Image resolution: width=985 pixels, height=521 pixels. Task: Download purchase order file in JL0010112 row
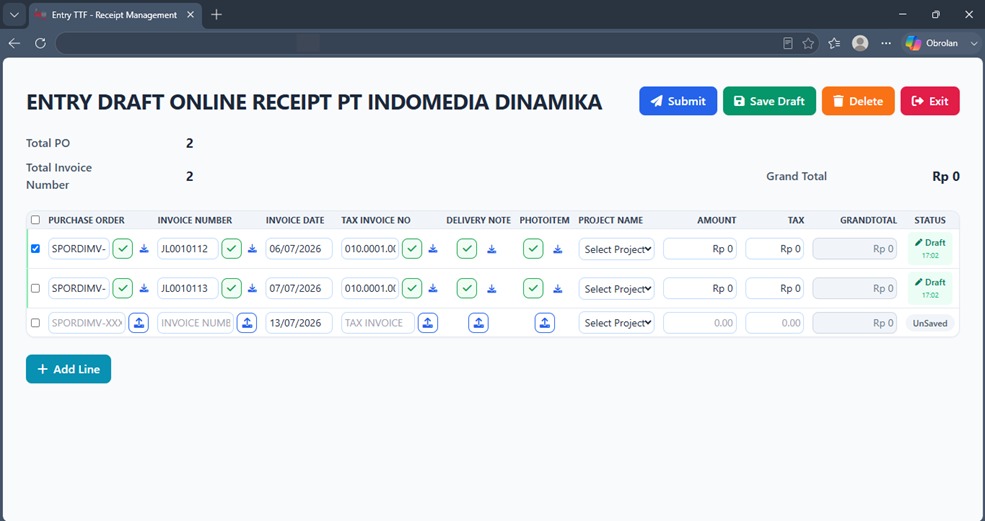[144, 249]
